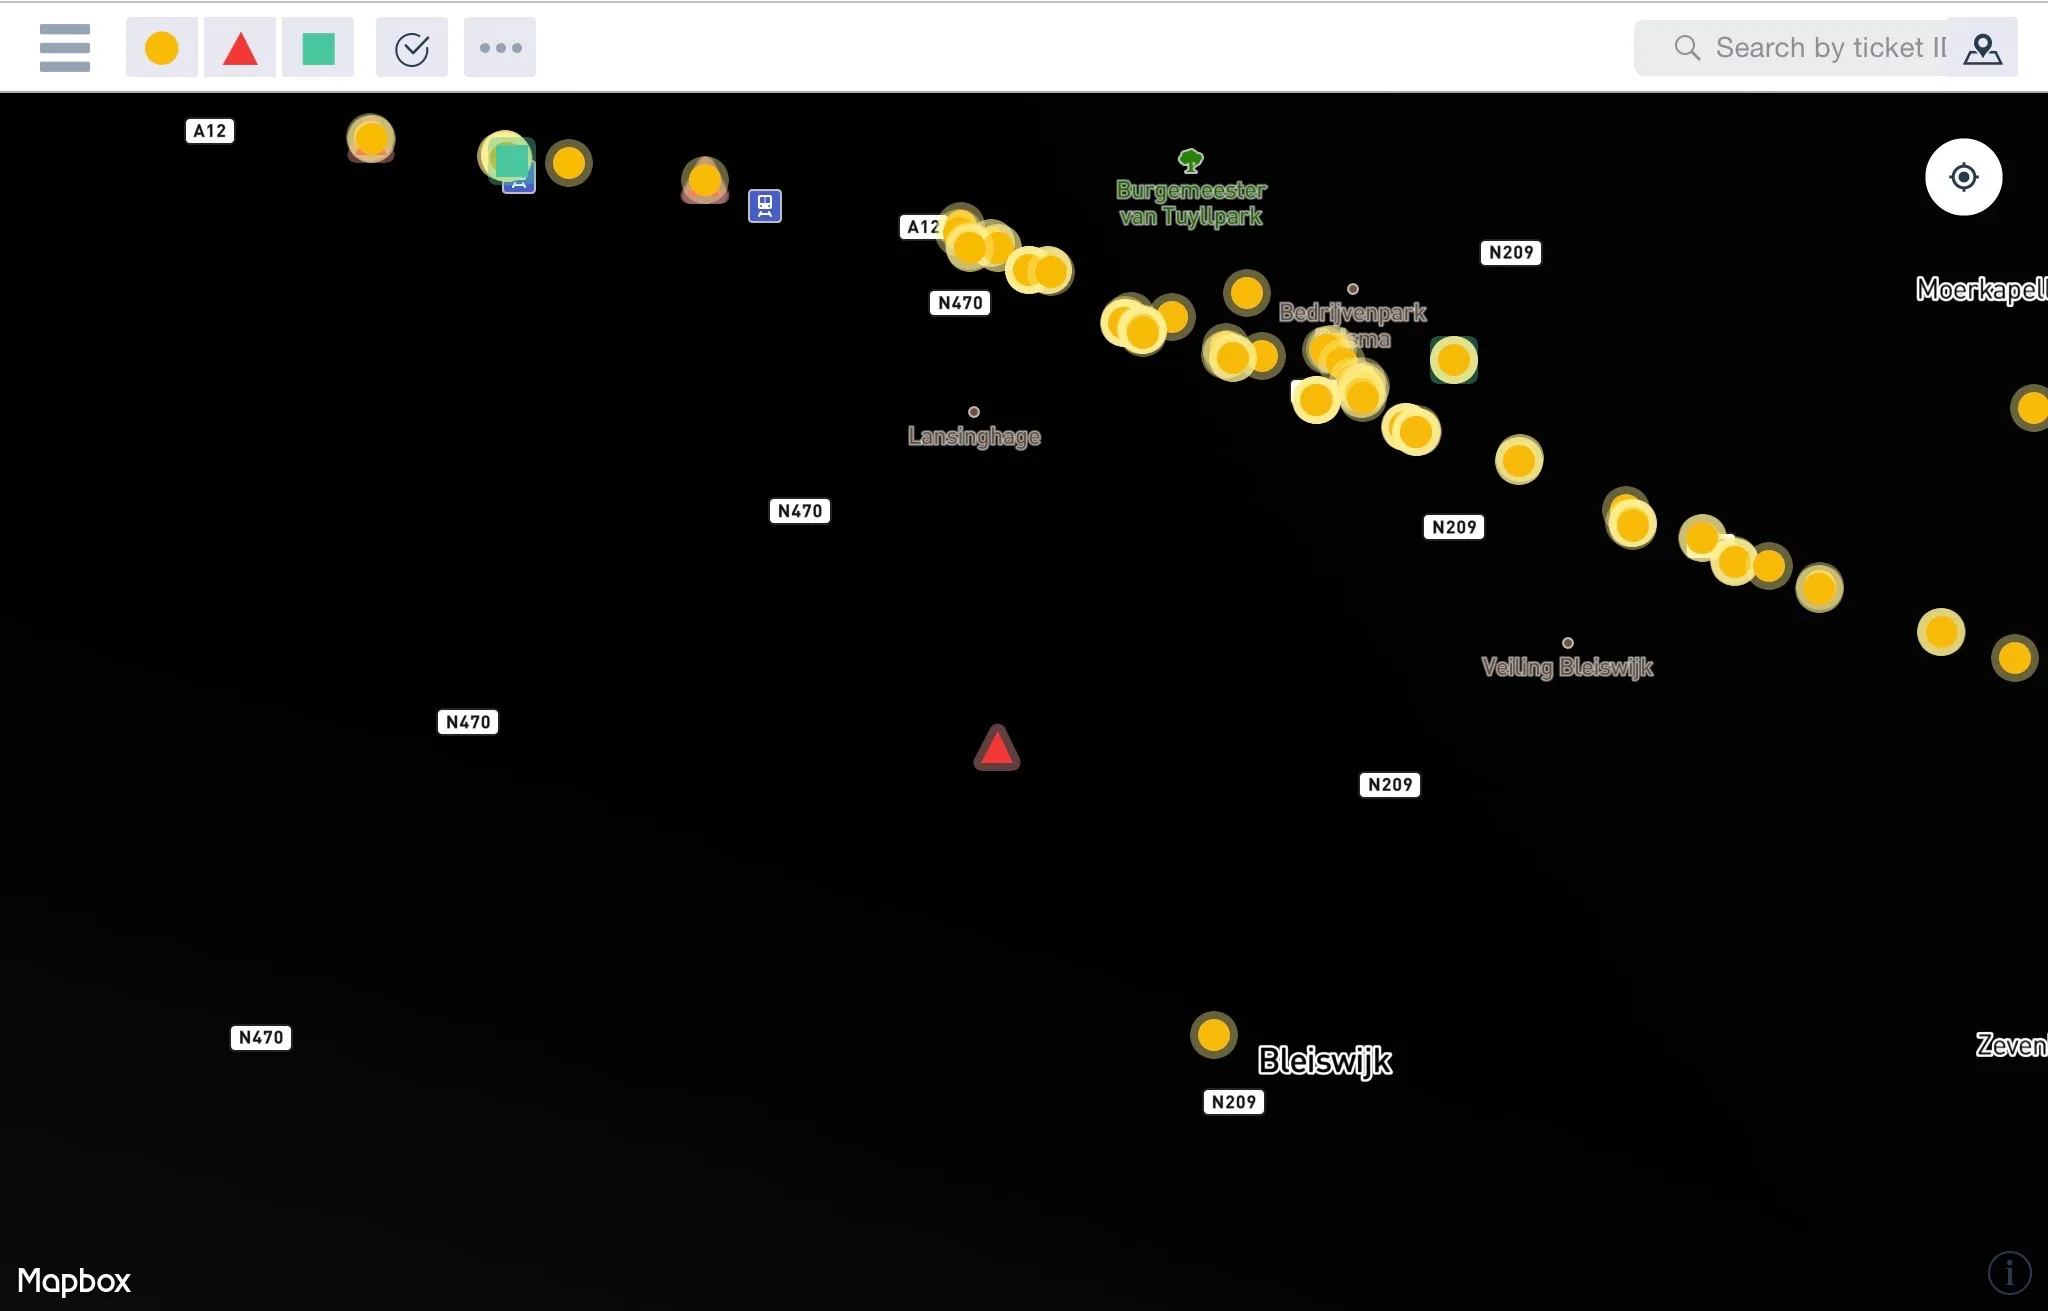Image resolution: width=2048 pixels, height=1311 pixels.
Task: Click the train station icon on map
Action: coord(765,206)
